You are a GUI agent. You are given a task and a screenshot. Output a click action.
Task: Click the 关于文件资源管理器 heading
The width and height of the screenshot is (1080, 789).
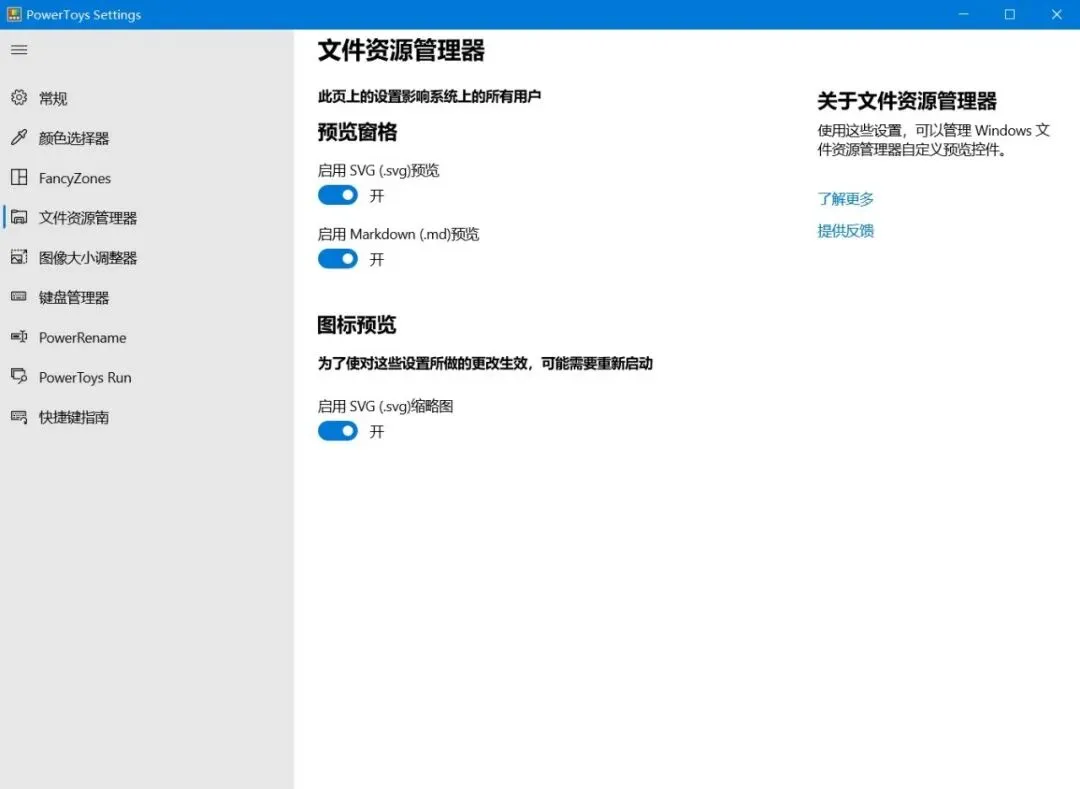point(906,101)
